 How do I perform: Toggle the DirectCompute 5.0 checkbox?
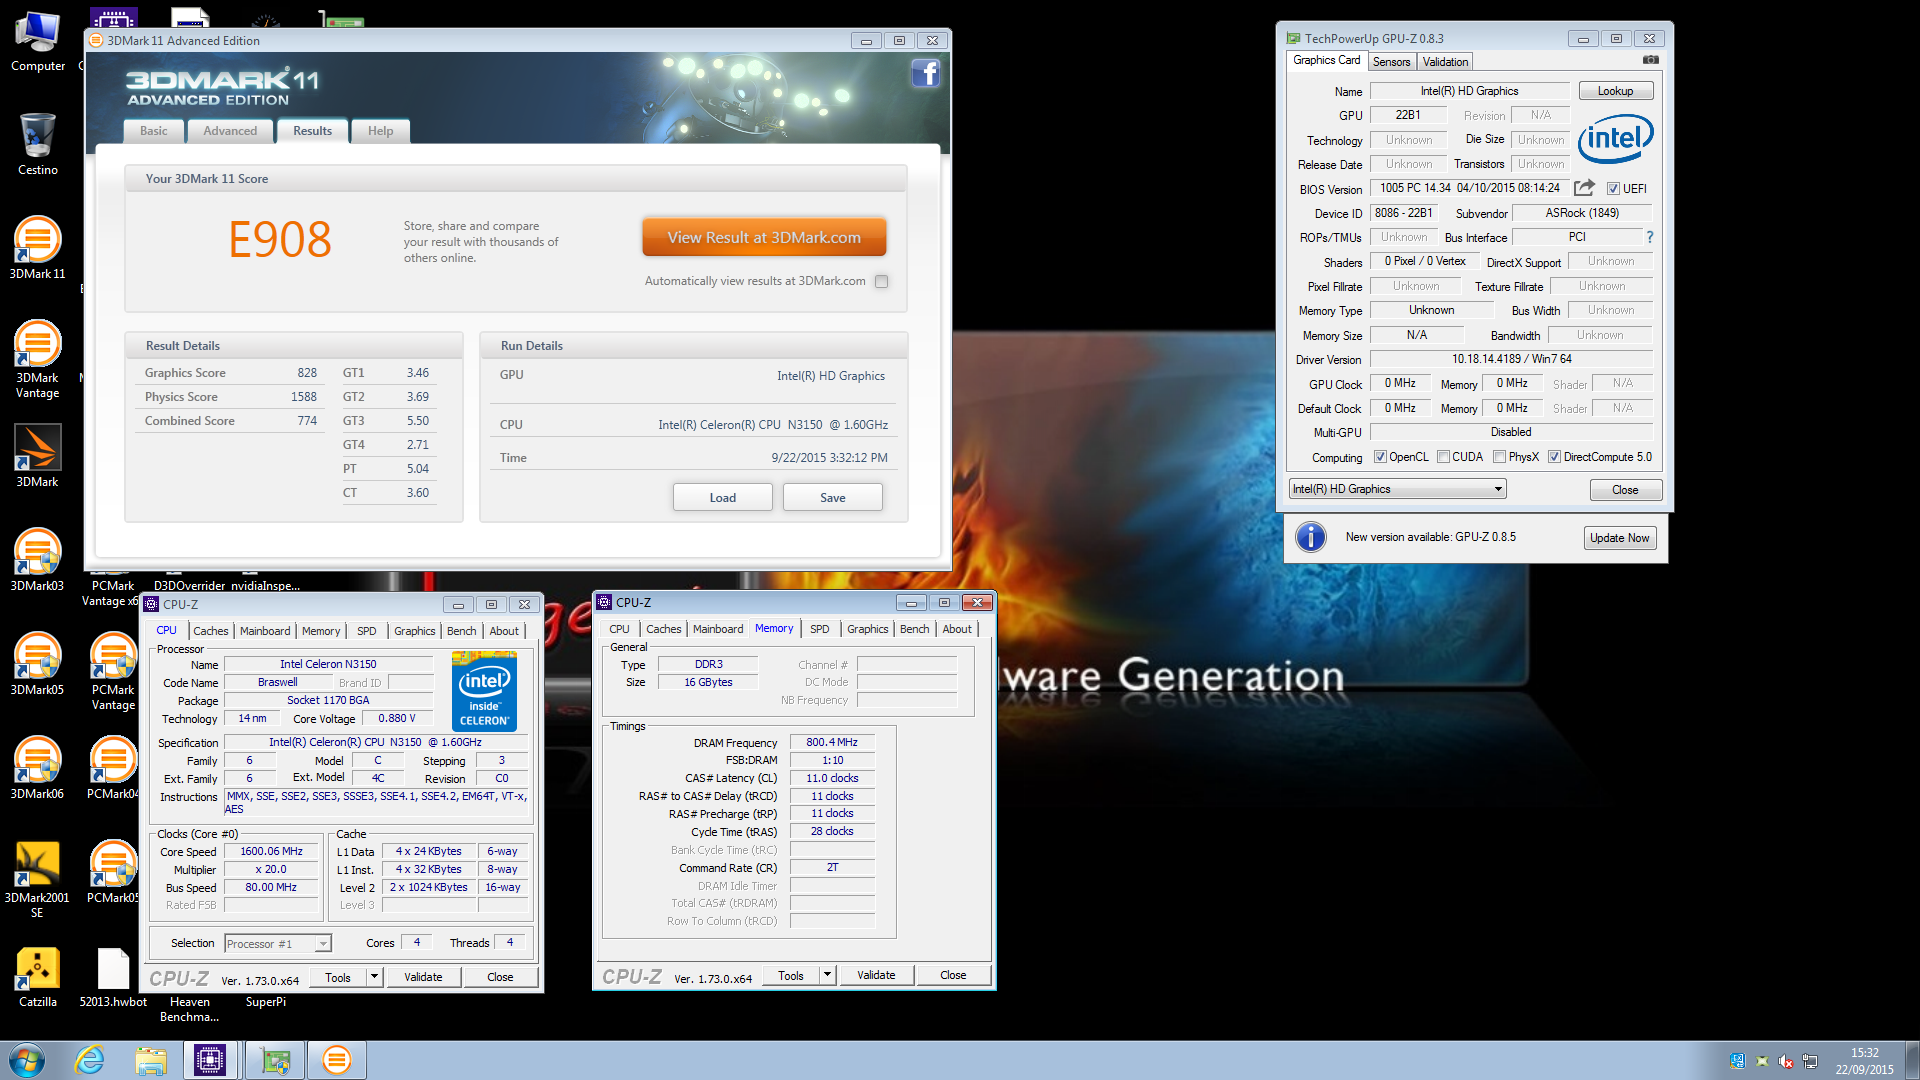[1554, 457]
